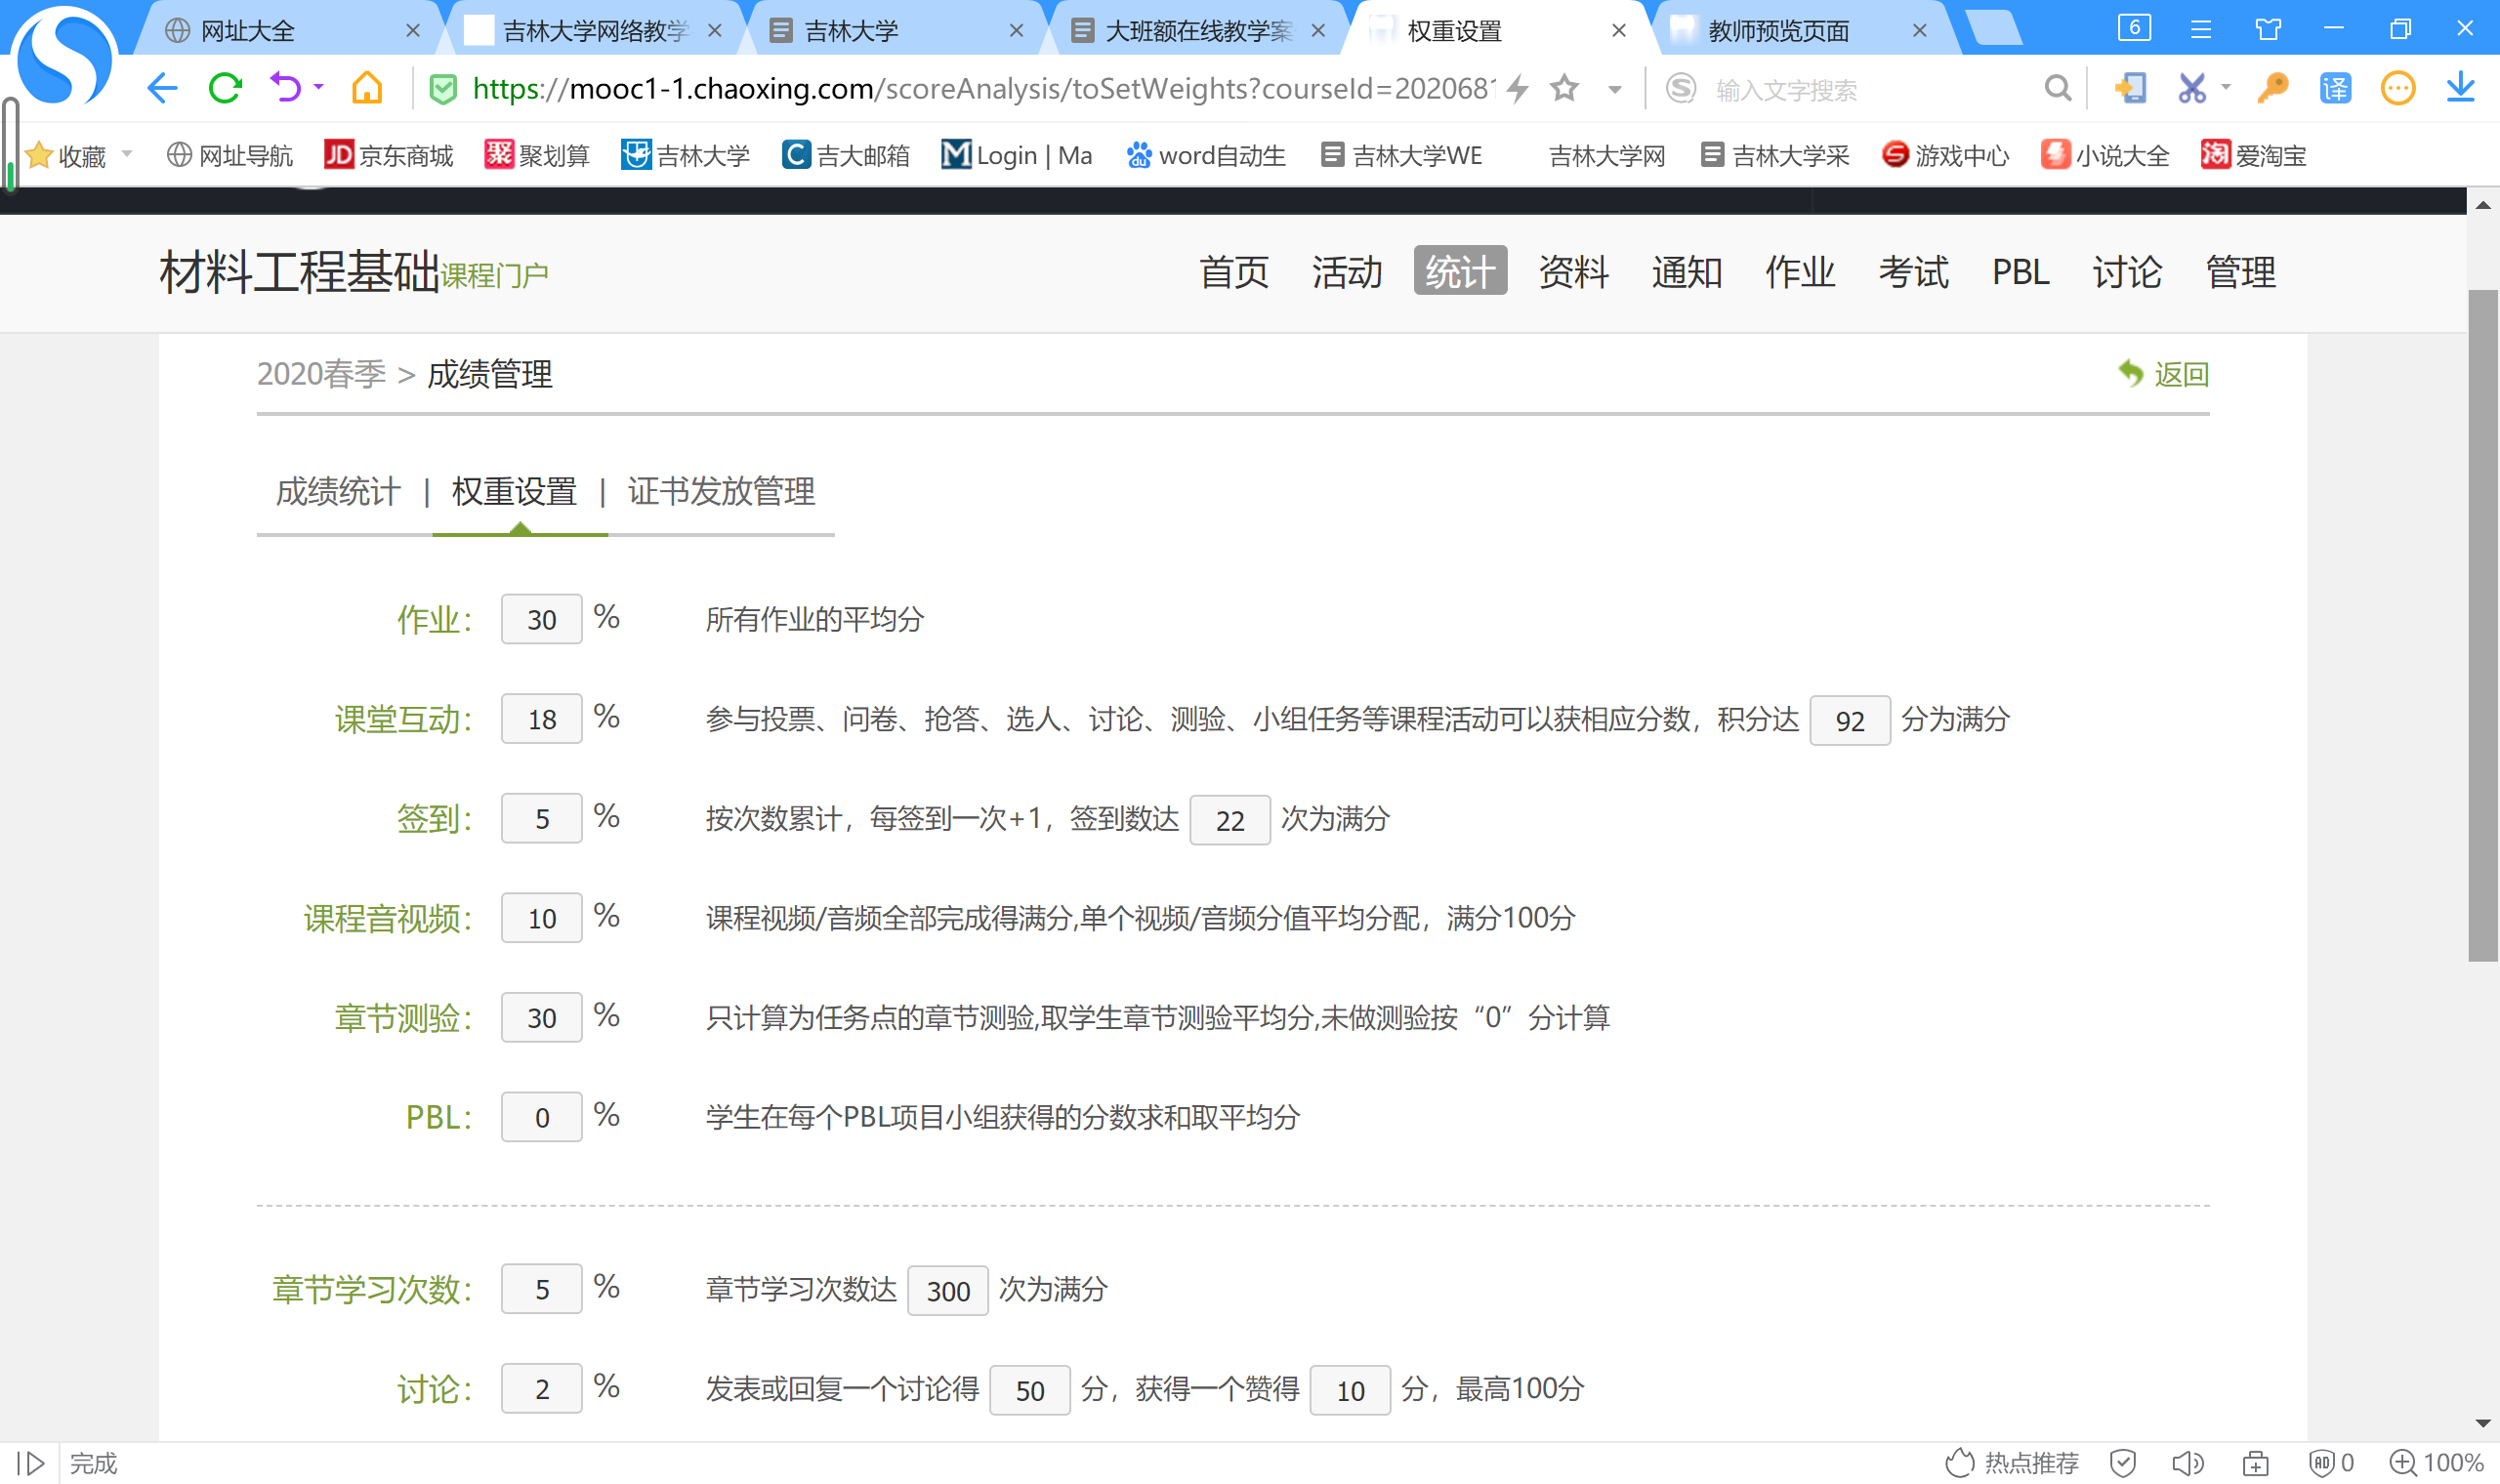The image size is (2500, 1484).
Task: Click the search magnifier icon
Action: coord(2057,88)
